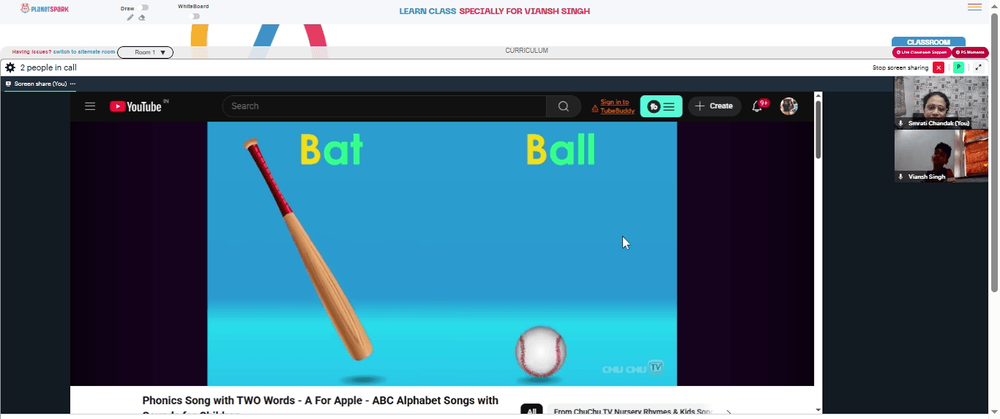Select Smrati Chandak's video tile
Image resolution: width=1000 pixels, height=419 pixels.
941,103
